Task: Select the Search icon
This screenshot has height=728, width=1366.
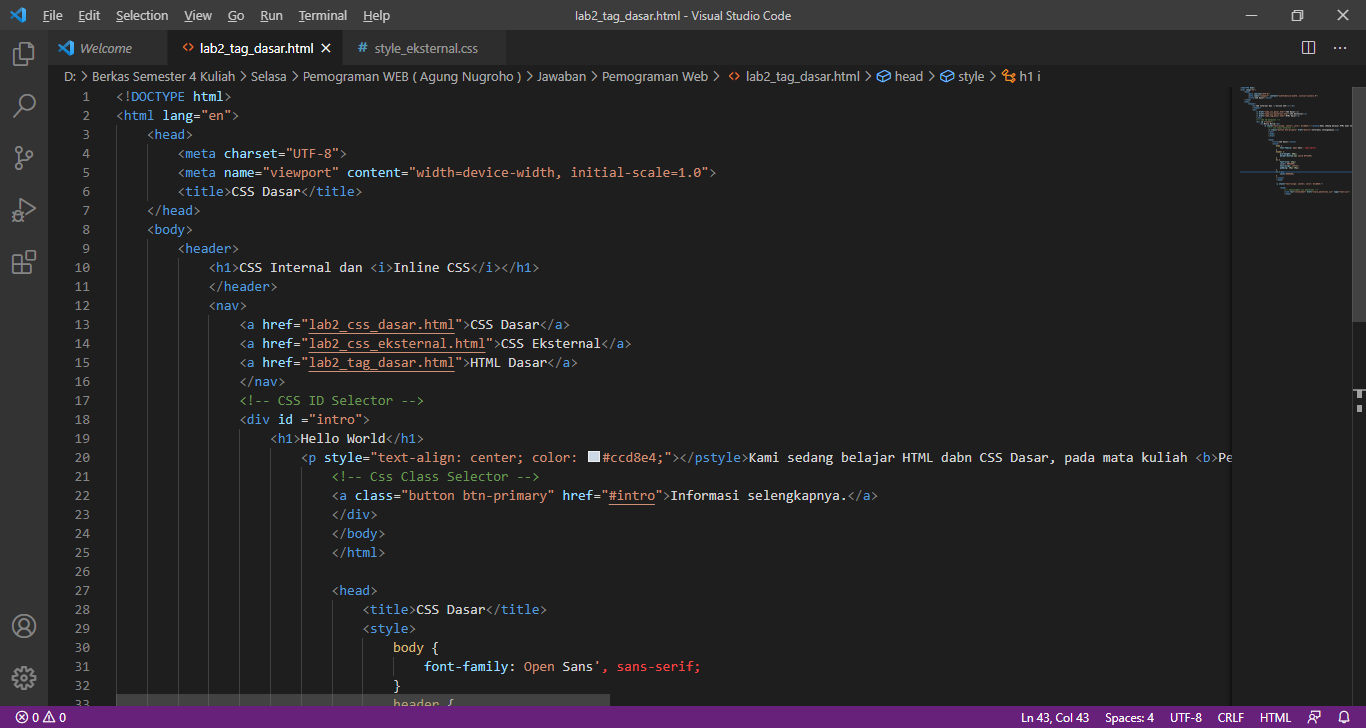Action: point(24,106)
